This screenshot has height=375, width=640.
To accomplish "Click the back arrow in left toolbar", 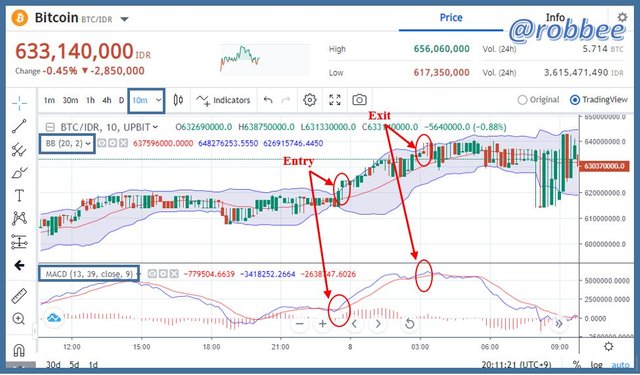I will coord(19,266).
